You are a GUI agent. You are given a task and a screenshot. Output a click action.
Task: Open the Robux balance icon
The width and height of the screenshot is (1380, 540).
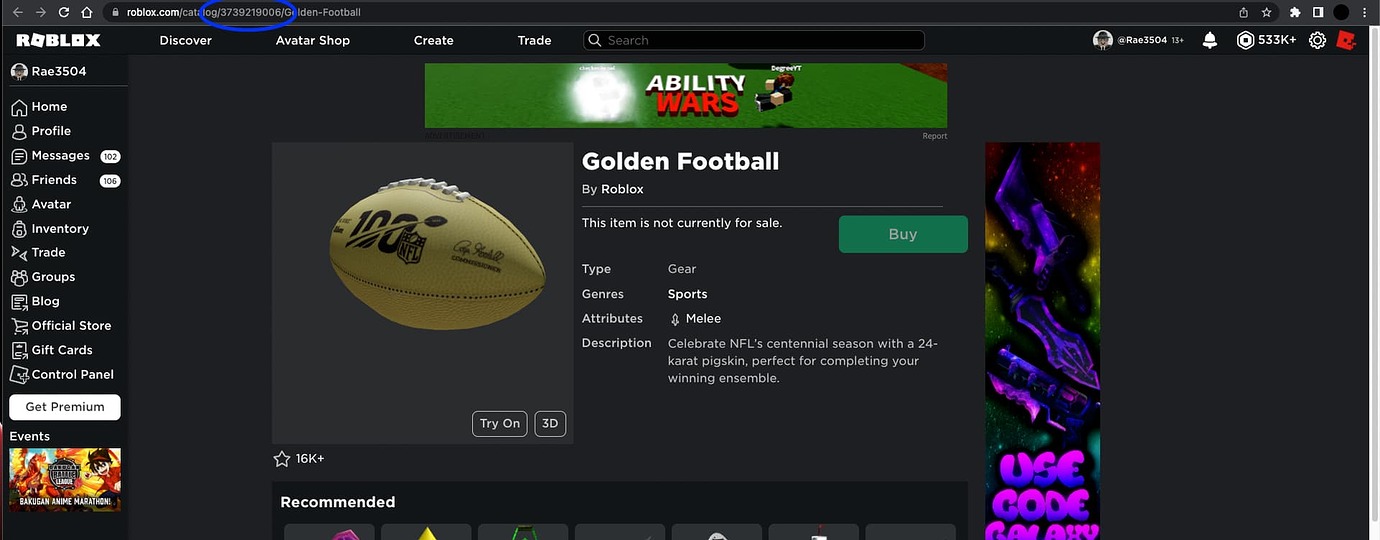pyautogui.click(x=1245, y=40)
